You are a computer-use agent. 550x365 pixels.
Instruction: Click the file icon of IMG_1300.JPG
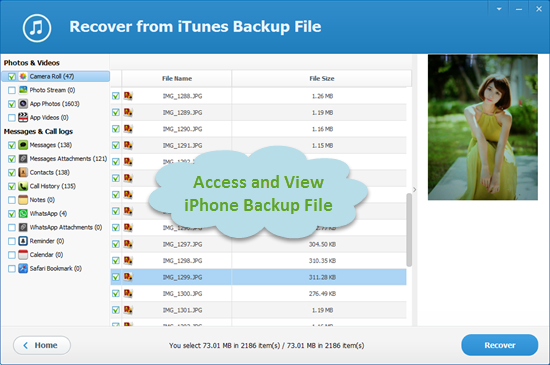click(x=128, y=293)
